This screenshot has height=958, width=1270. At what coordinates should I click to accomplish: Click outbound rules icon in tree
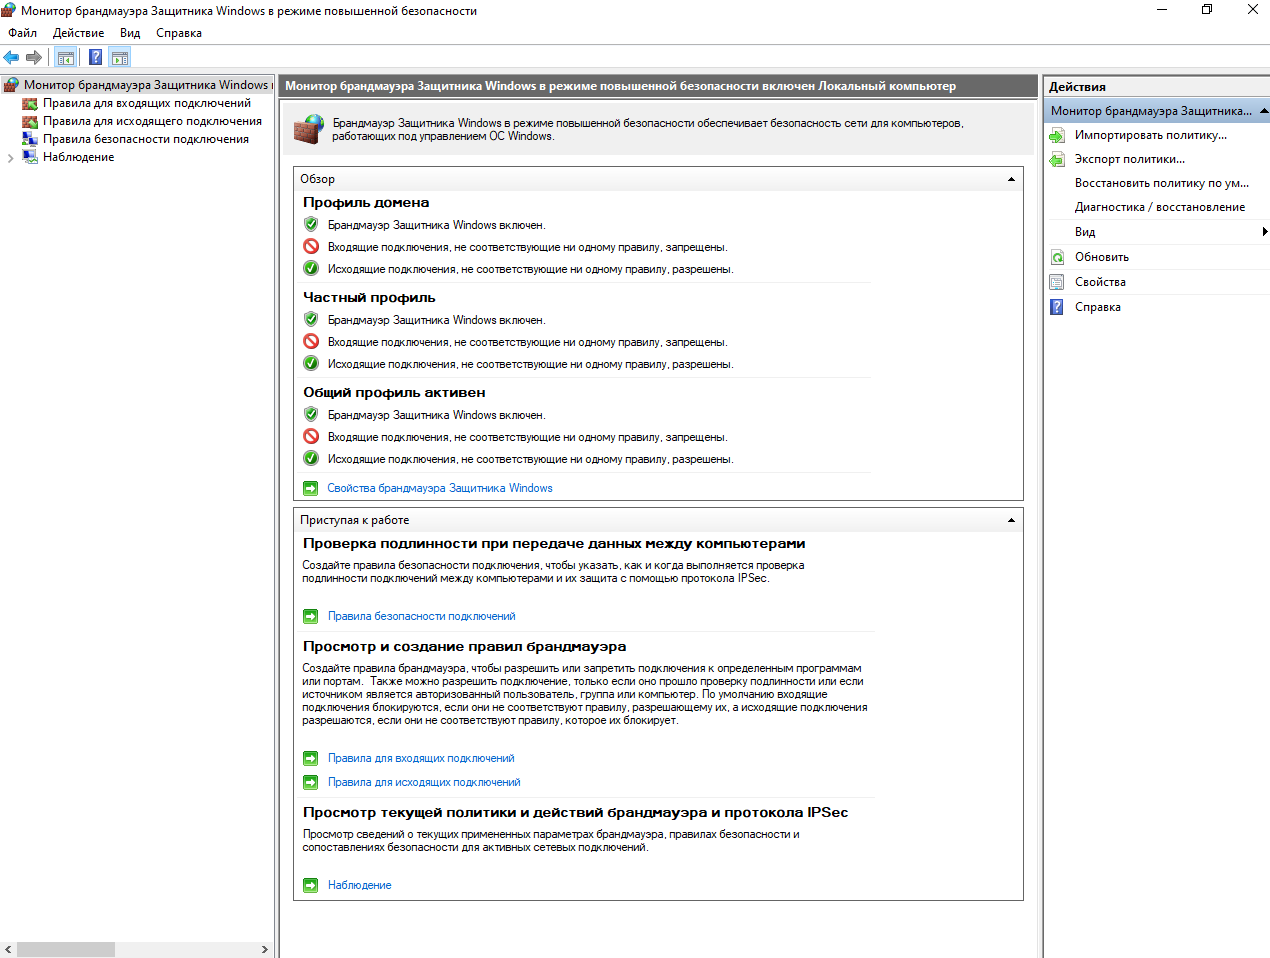(30, 121)
